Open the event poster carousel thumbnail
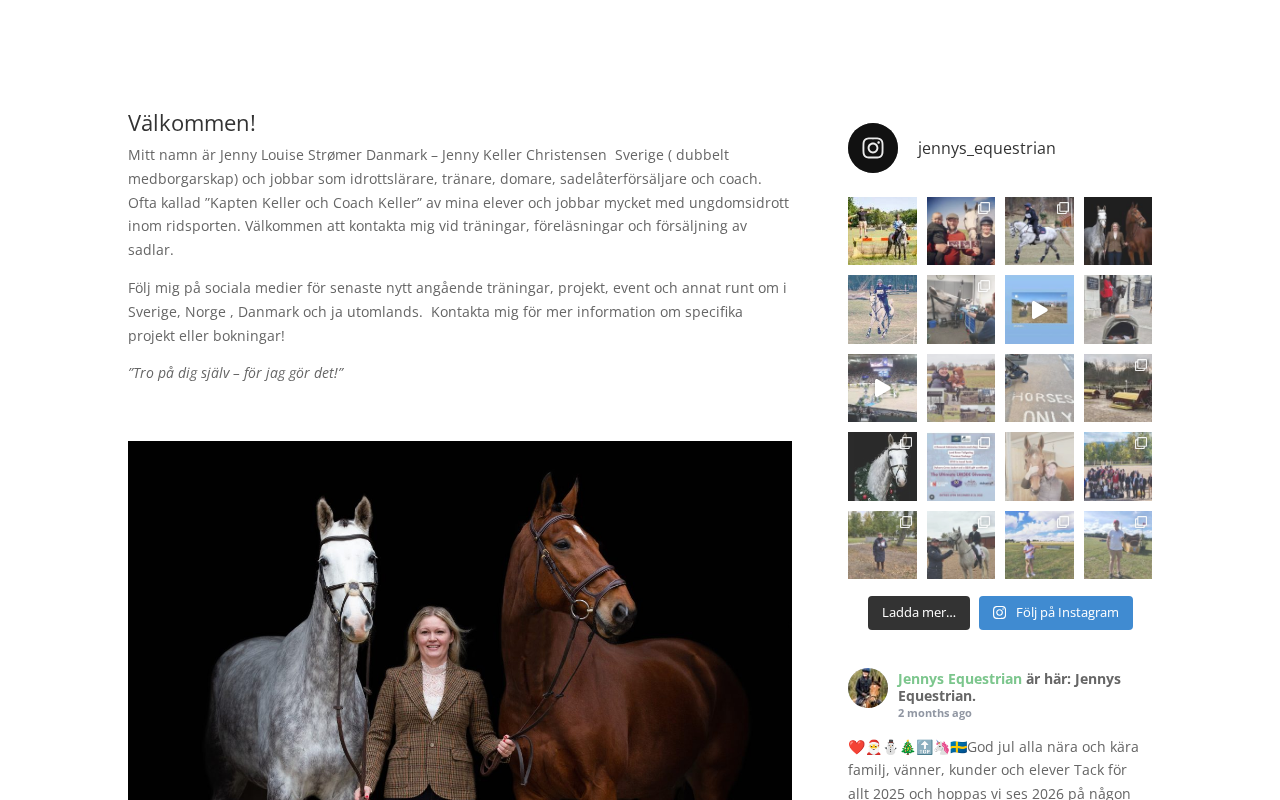 961,467
